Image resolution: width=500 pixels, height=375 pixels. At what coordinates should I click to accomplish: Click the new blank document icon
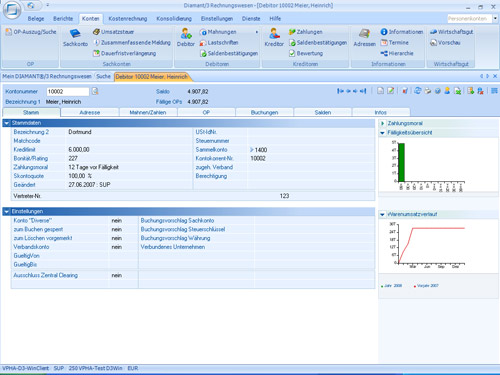click(380, 91)
